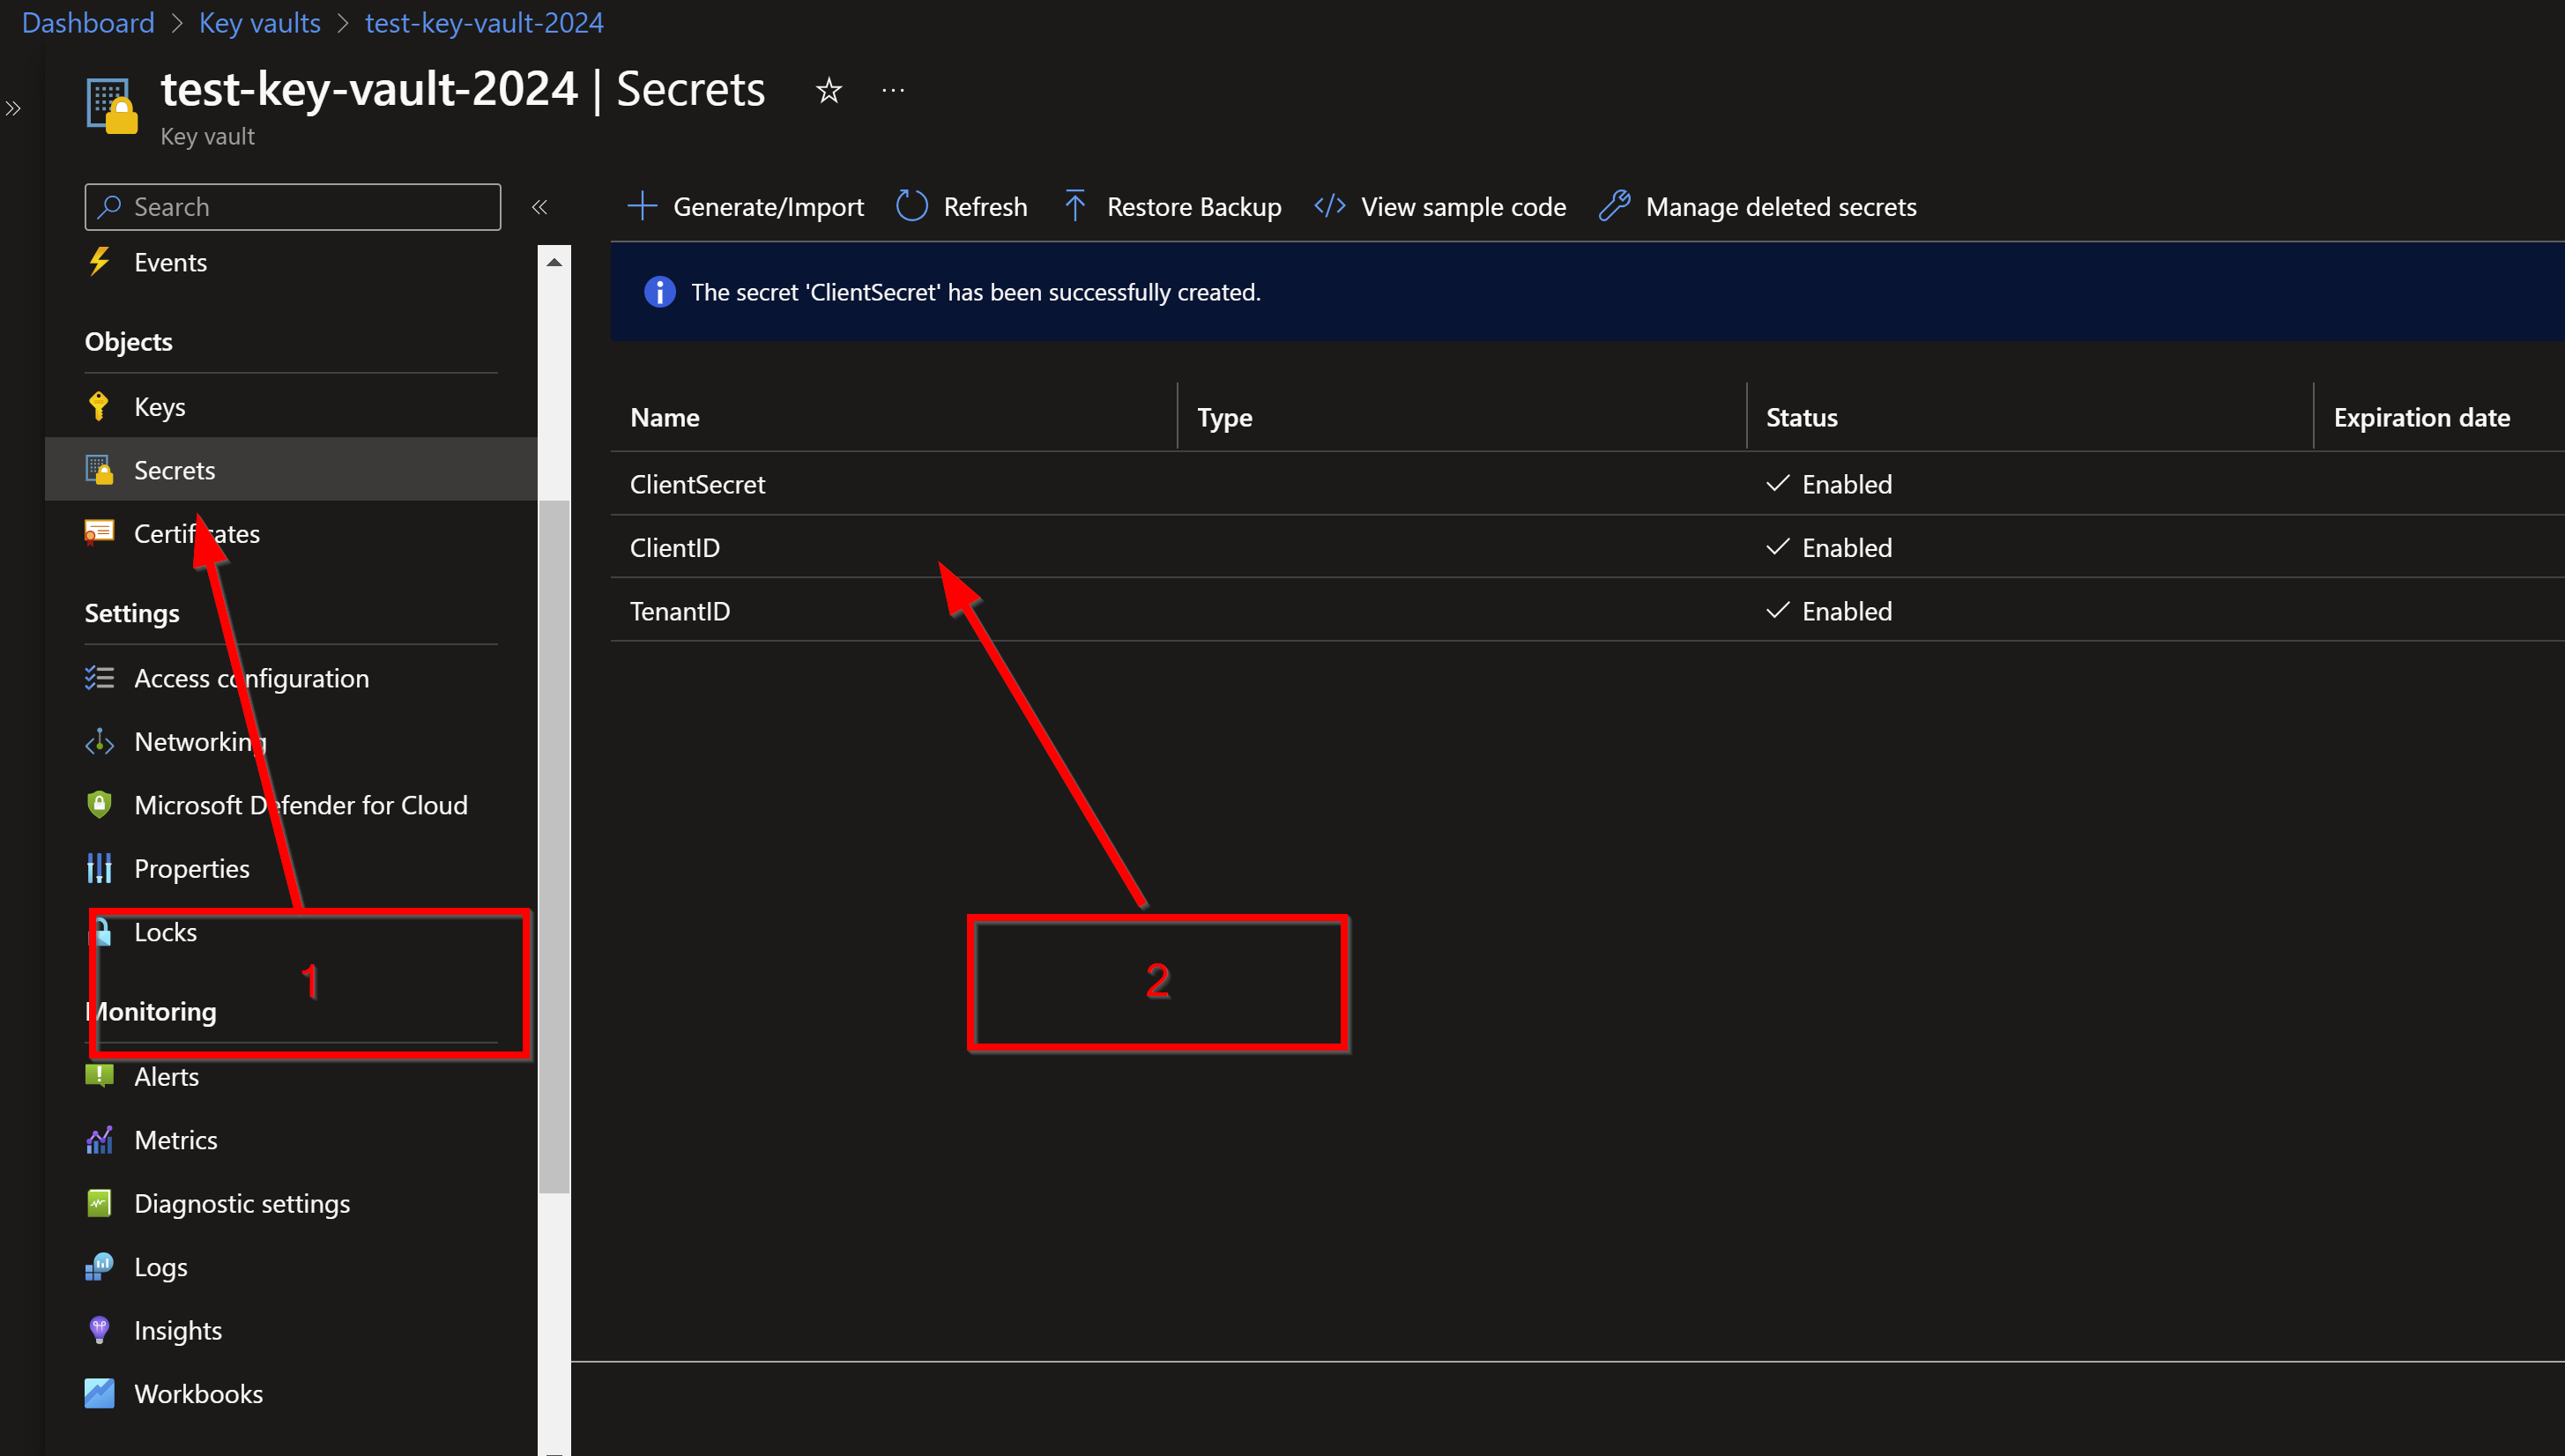This screenshot has height=1456, width=2565.
Task: Click the Certificates sidebar icon
Action: pos(99,533)
